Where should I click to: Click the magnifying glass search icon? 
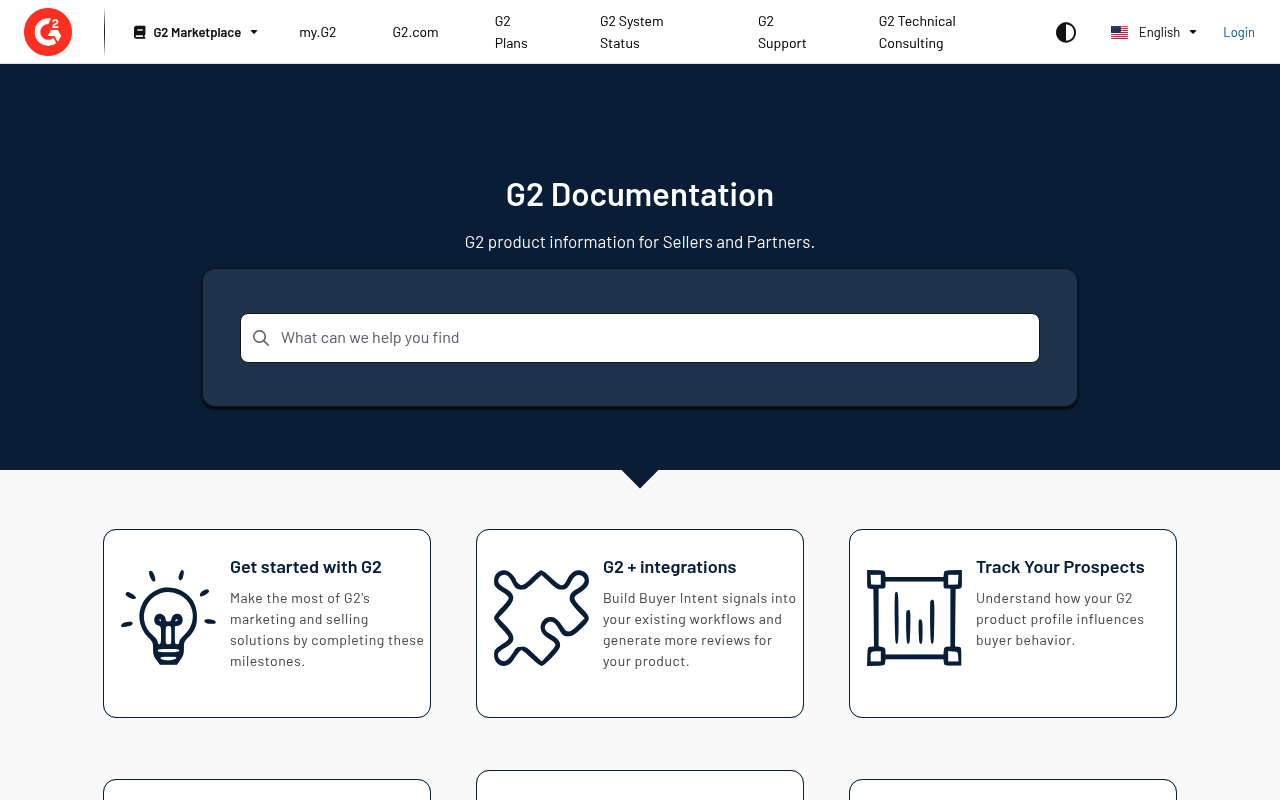tap(261, 338)
